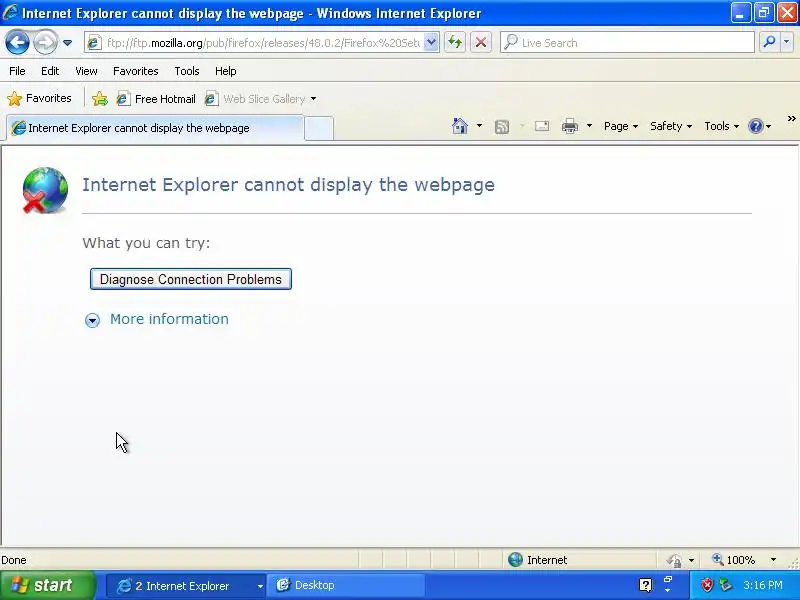
Task: Open the Favorites star button panel
Action: (x=39, y=98)
